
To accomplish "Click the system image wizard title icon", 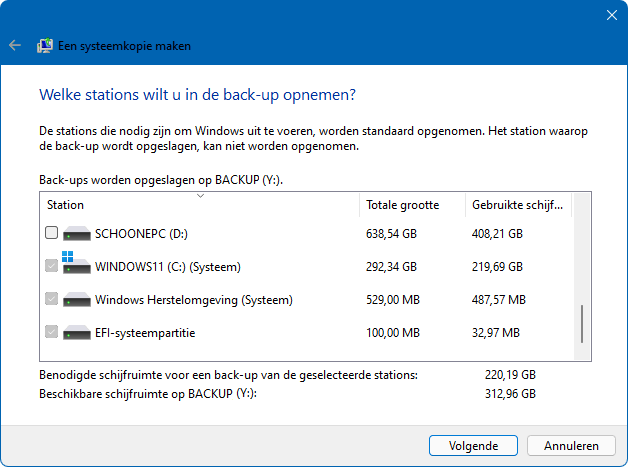I will [45, 46].
